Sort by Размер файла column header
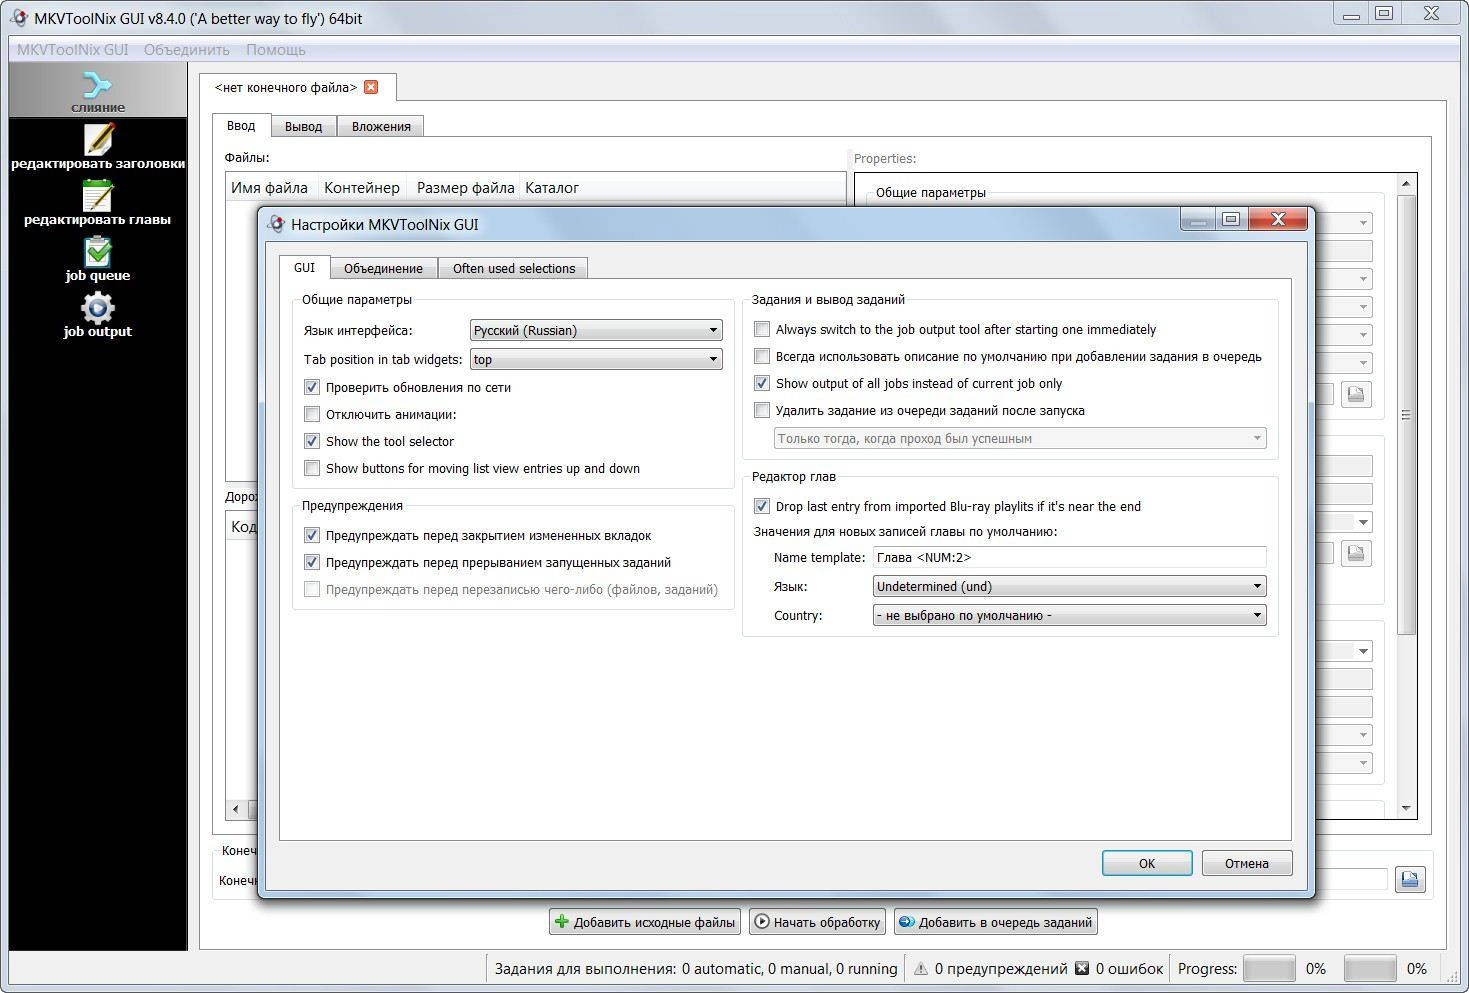 tap(465, 187)
